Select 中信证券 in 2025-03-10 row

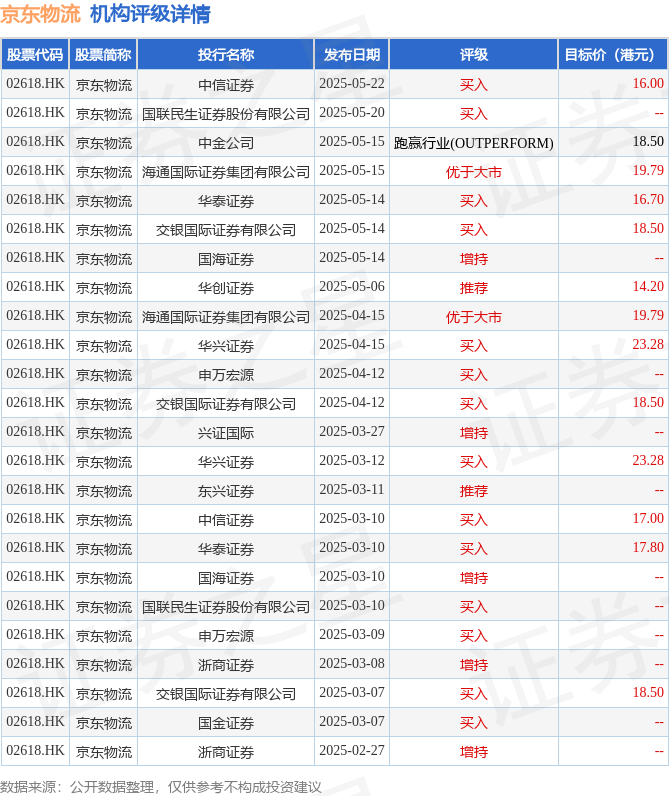pos(226,519)
